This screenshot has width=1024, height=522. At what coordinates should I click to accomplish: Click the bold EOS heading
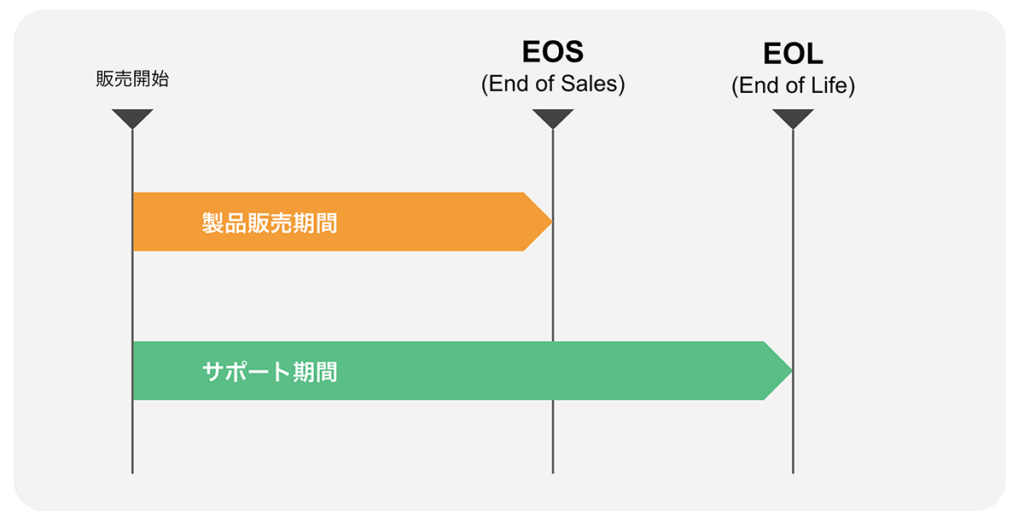552,51
